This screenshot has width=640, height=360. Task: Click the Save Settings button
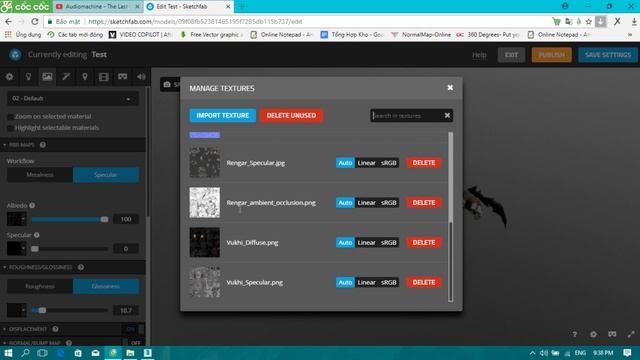(x=608, y=55)
